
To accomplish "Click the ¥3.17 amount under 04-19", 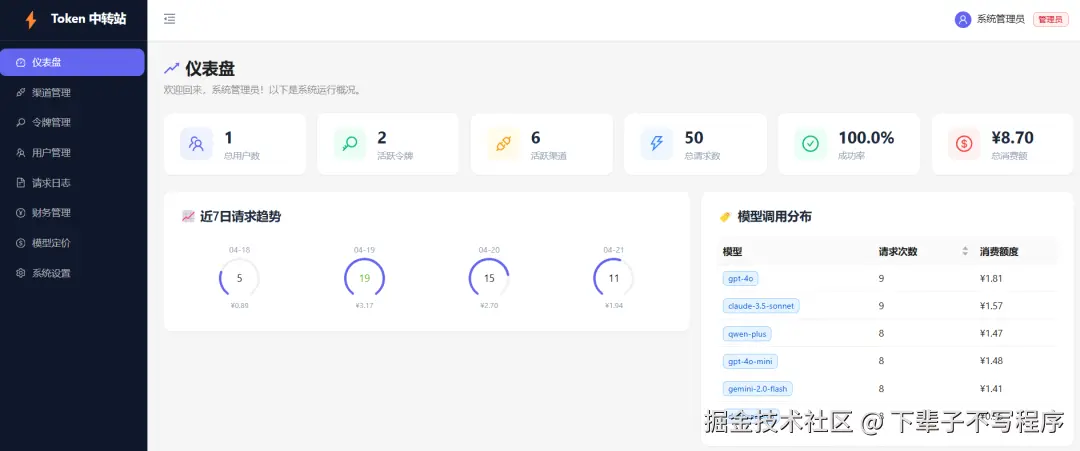I will tap(364, 306).
